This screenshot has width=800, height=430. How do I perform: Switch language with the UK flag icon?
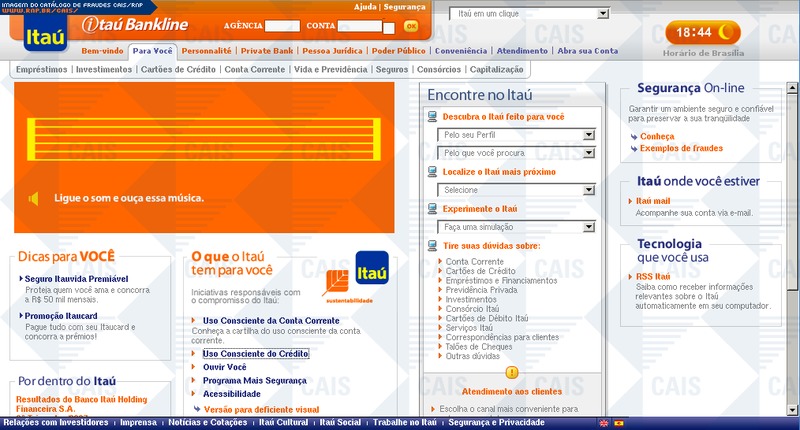pos(603,424)
